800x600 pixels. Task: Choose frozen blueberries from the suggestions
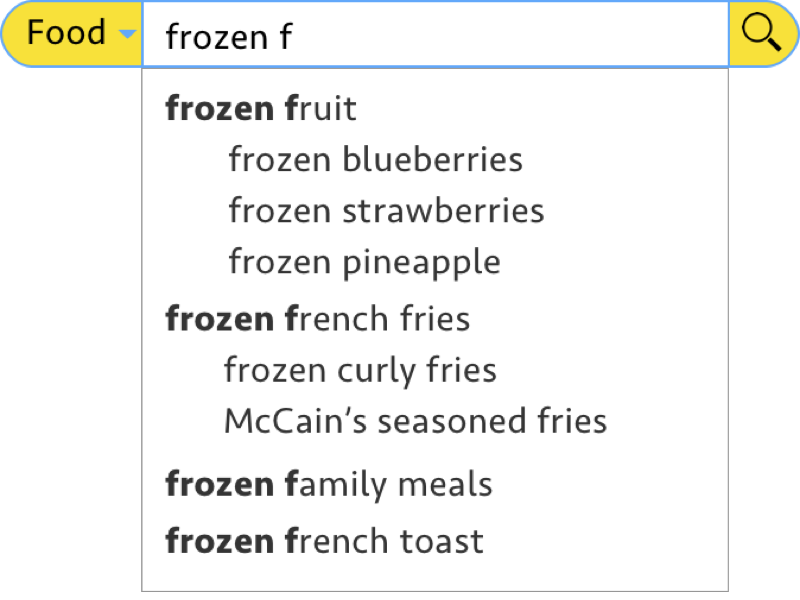375,159
